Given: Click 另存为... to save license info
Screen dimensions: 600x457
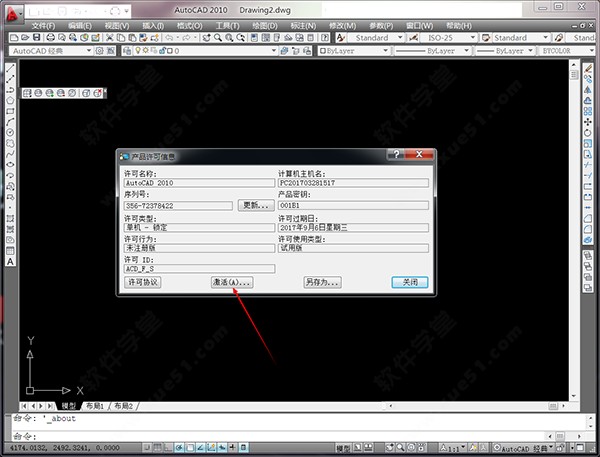Looking at the screenshot, I should pos(323,283).
